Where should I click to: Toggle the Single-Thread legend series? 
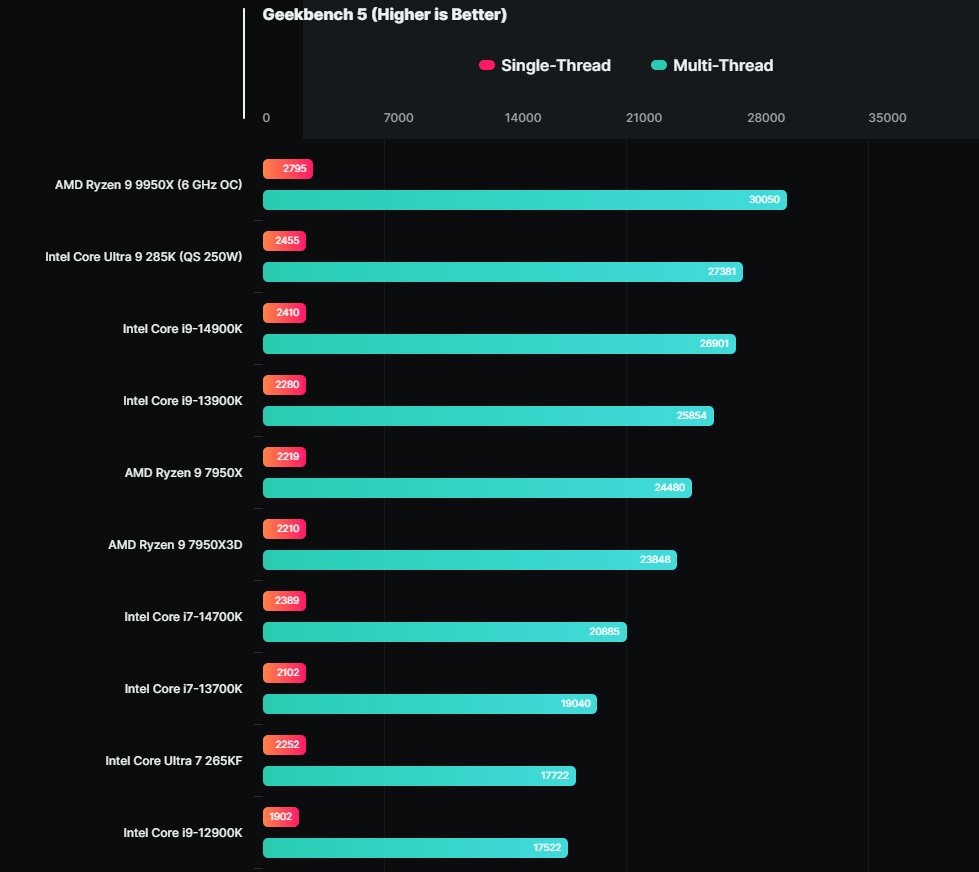(x=544, y=66)
